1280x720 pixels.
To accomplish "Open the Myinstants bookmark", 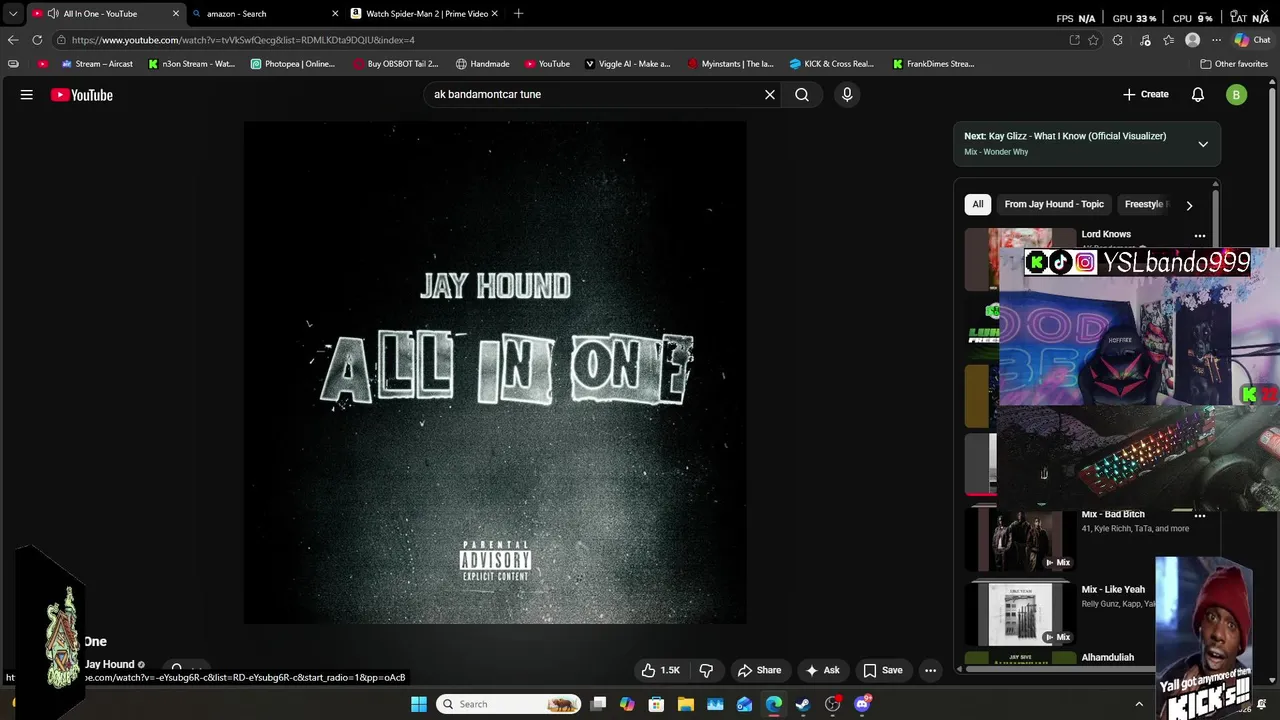I will tap(730, 64).
